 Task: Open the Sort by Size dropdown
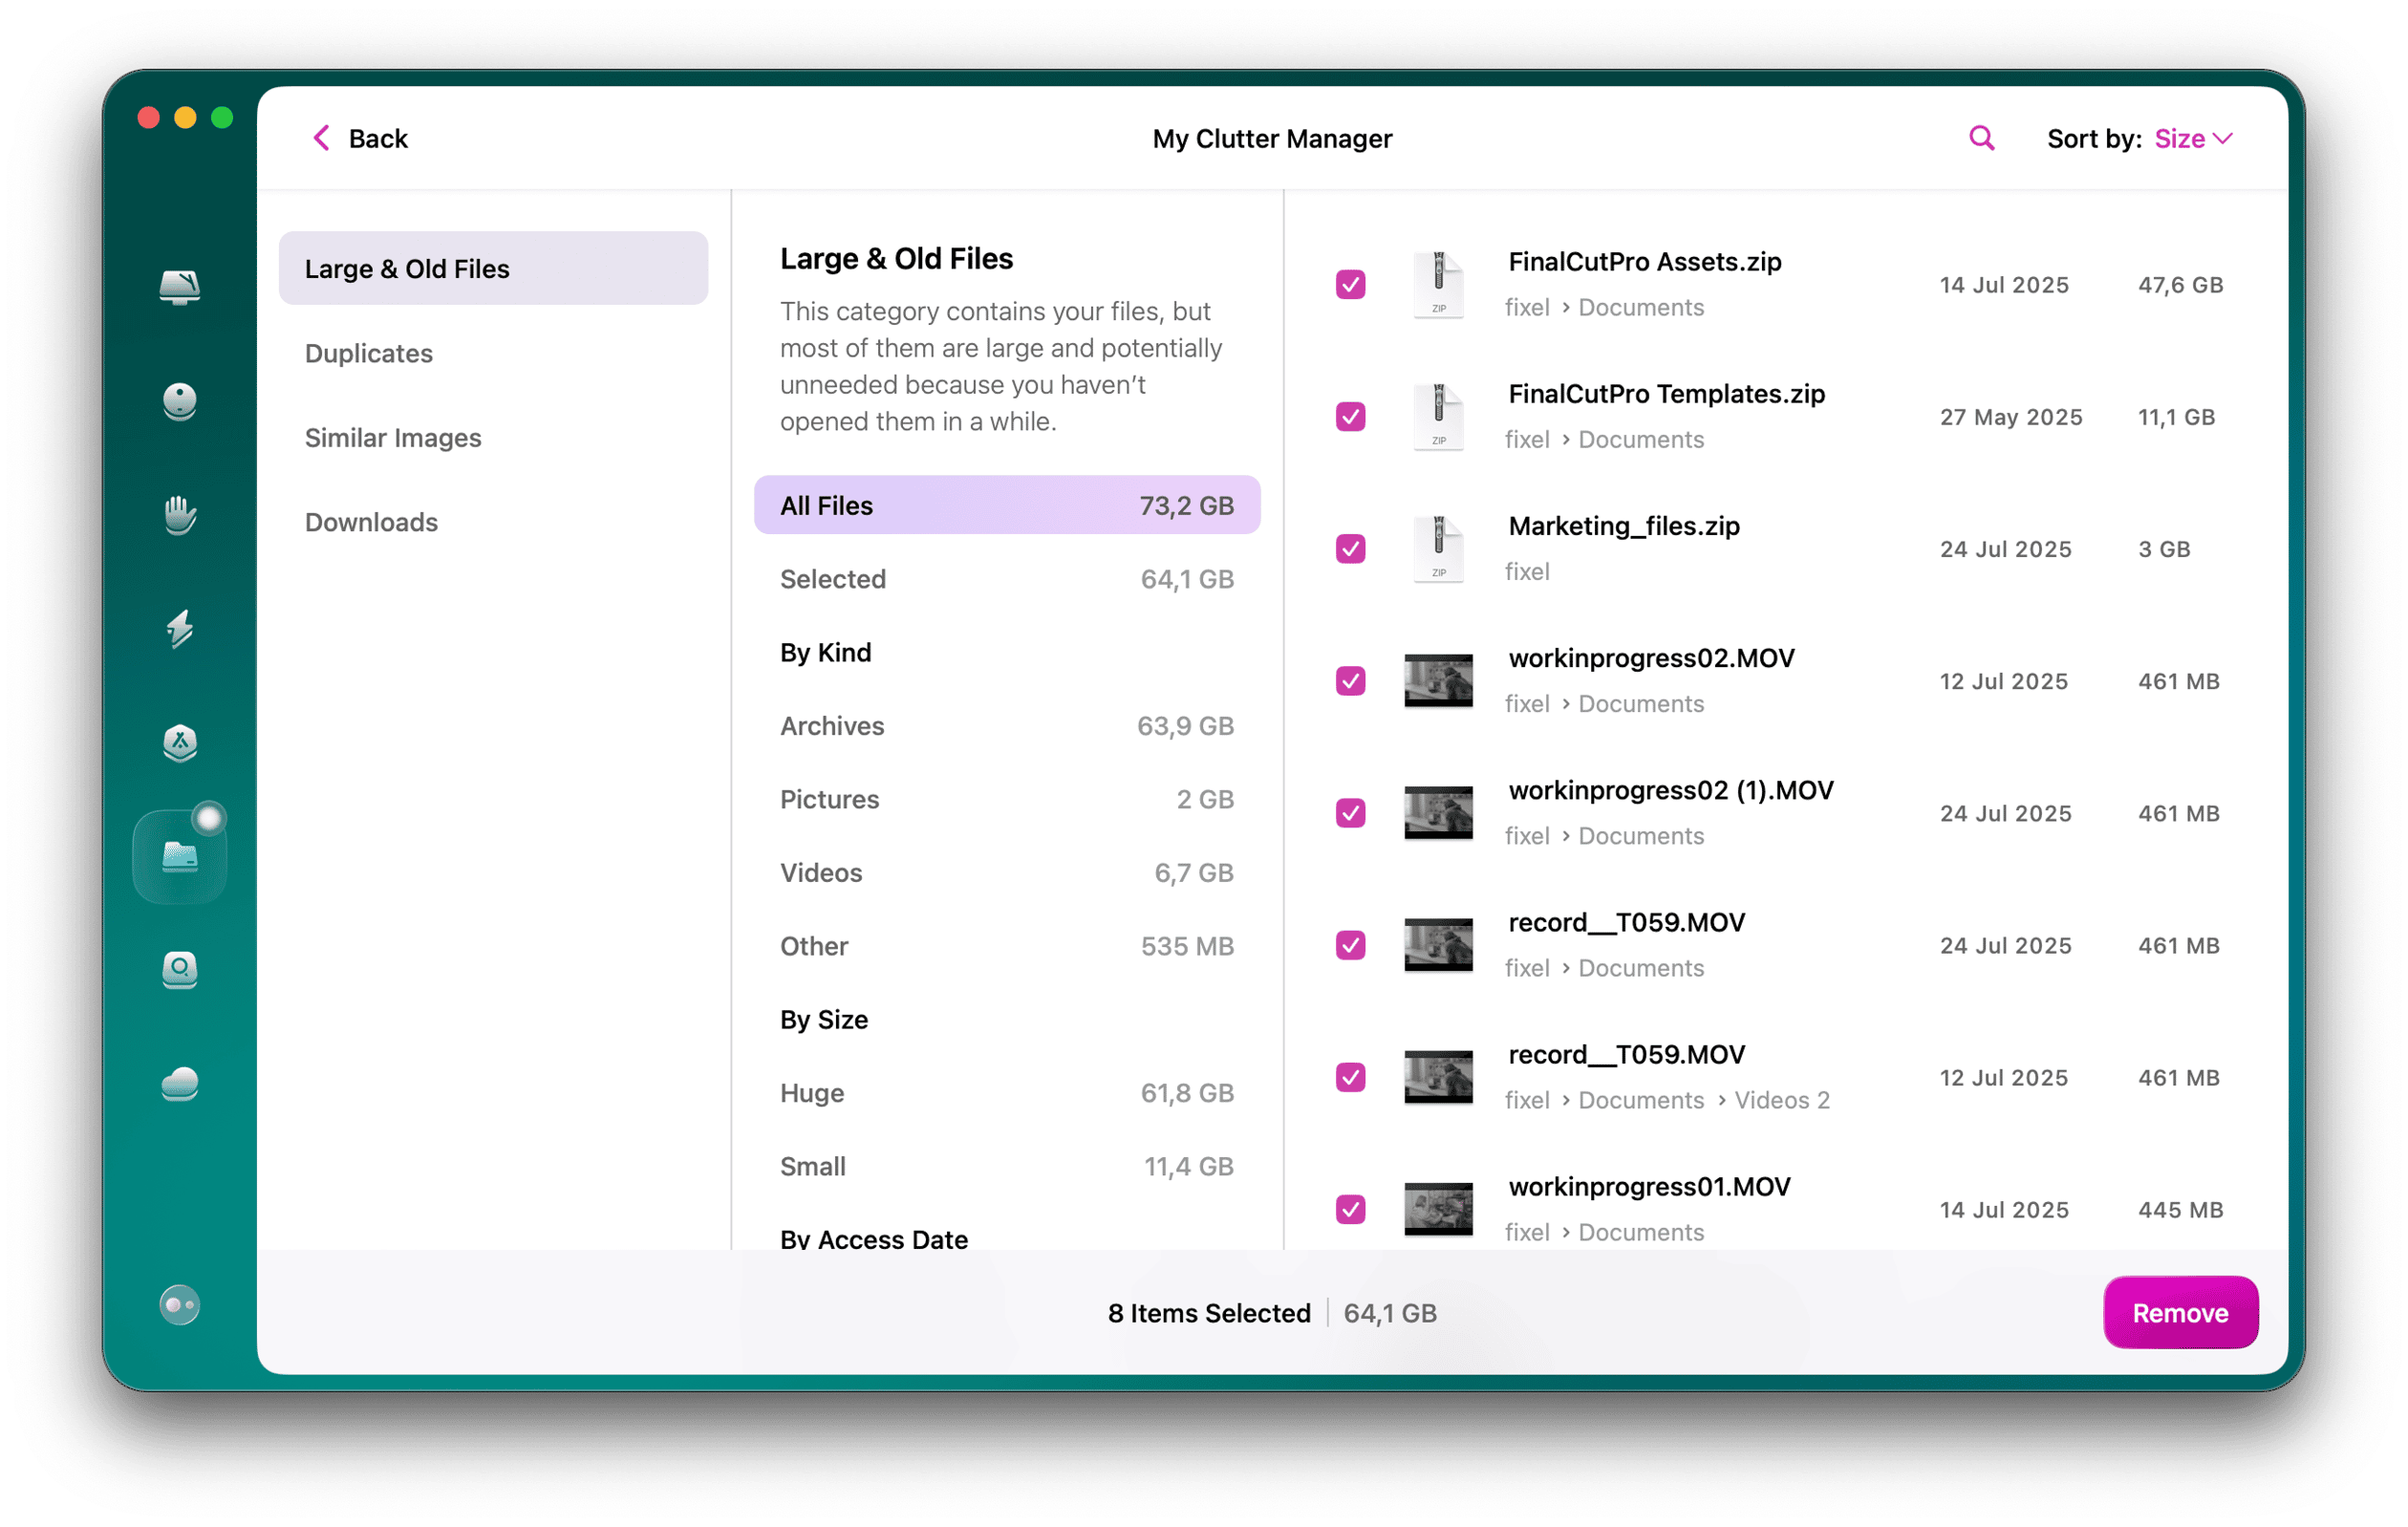point(2192,138)
